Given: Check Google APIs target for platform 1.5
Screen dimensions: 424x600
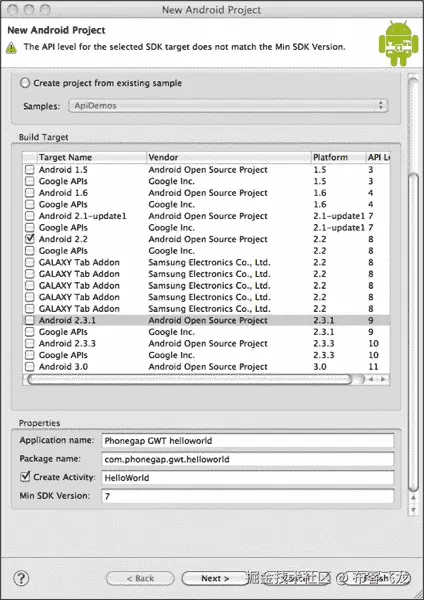Looking at the screenshot, I should tap(29, 181).
